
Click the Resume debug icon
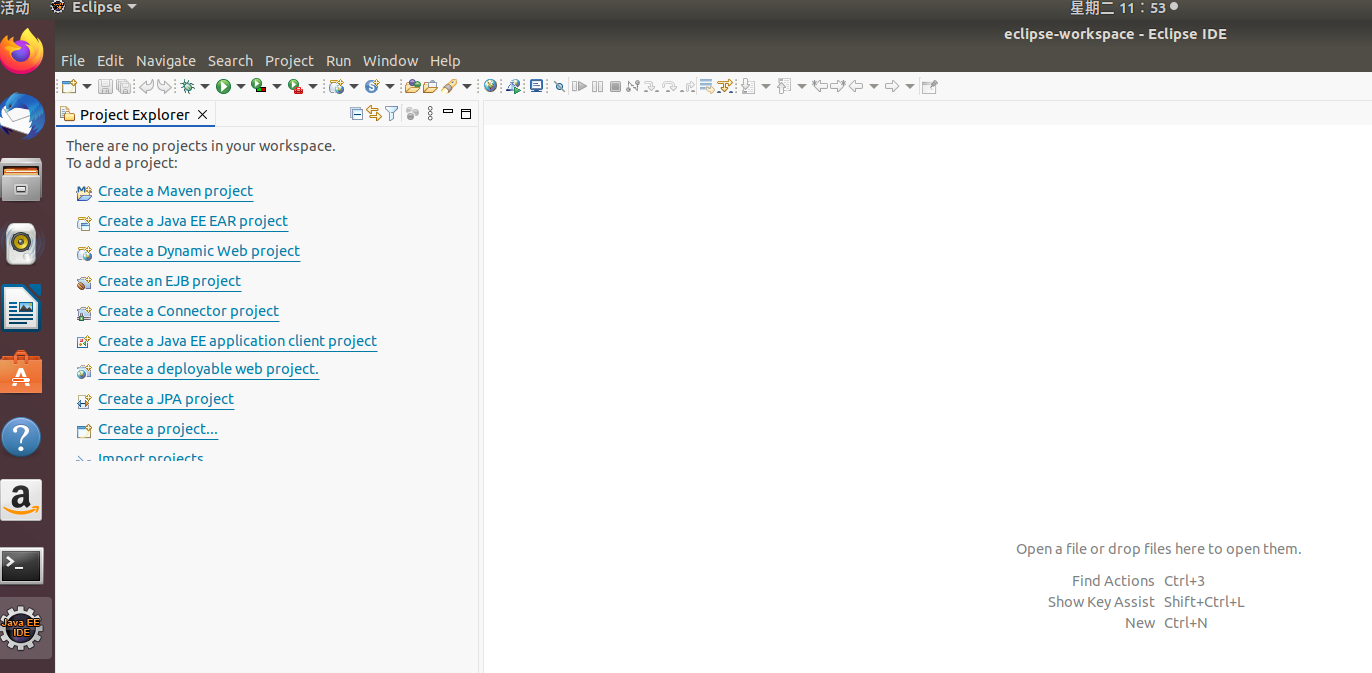pyautogui.click(x=579, y=86)
